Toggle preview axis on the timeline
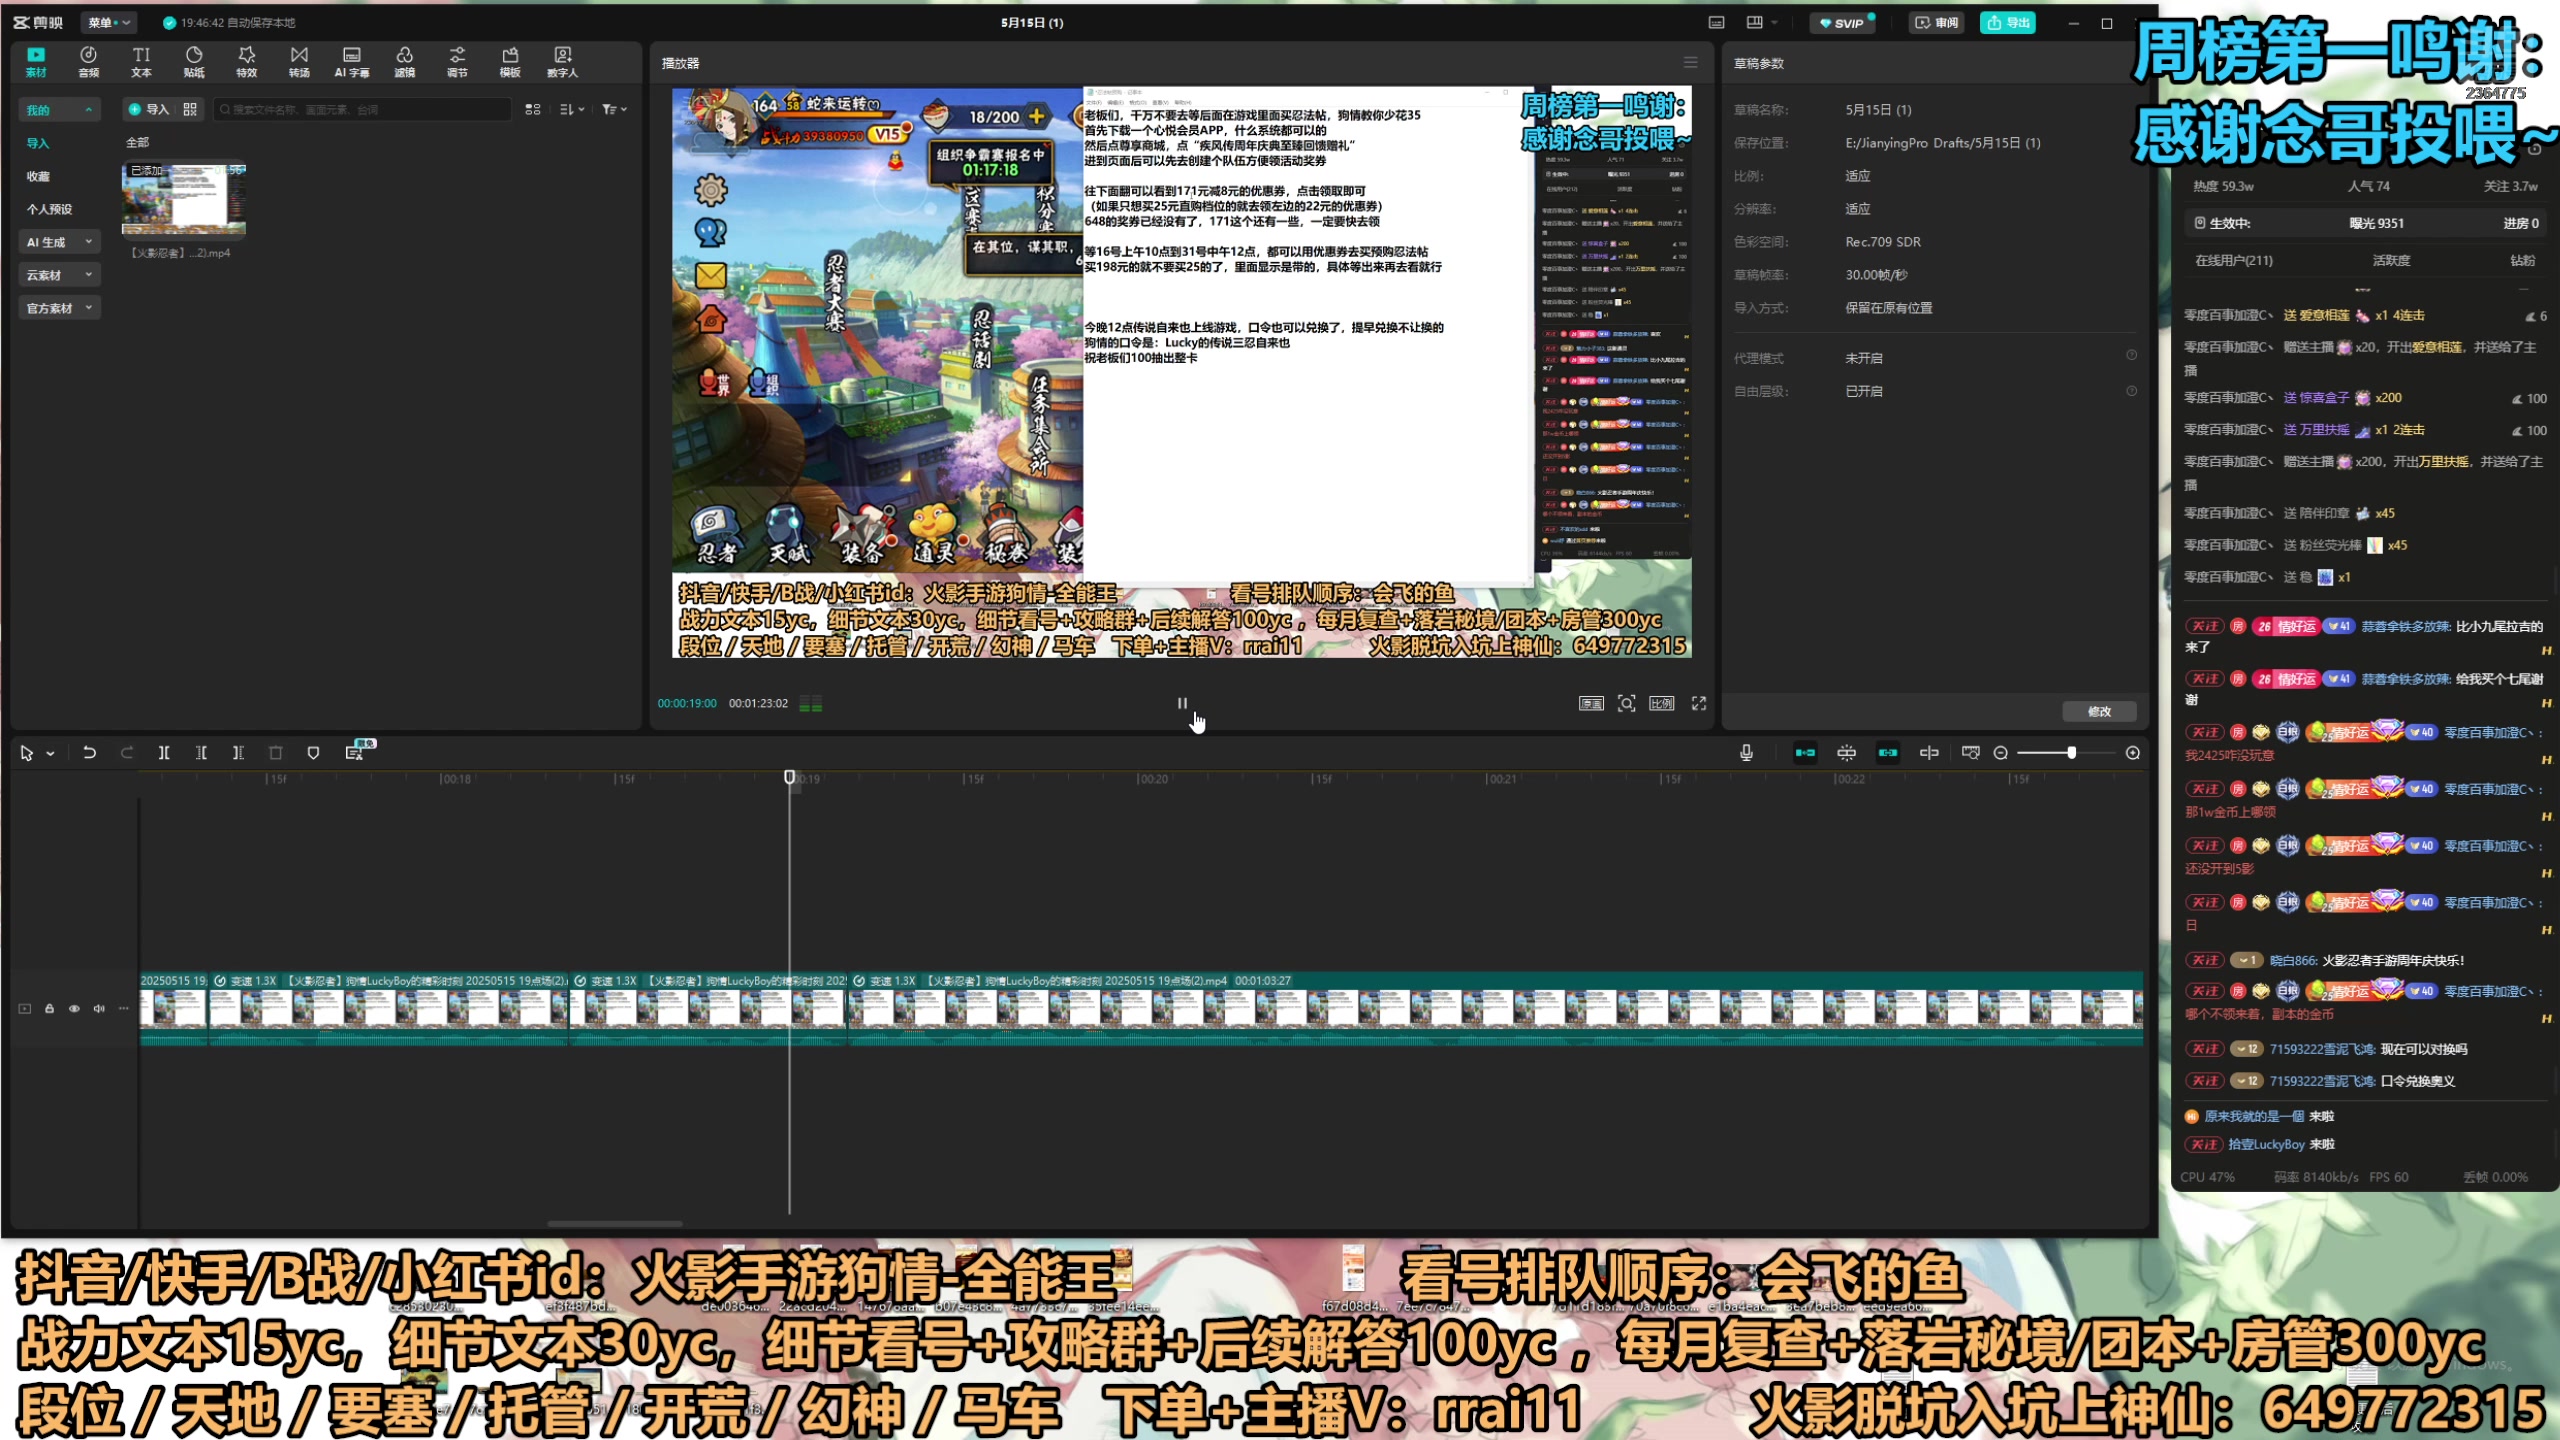The image size is (2560, 1440). tap(1929, 752)
